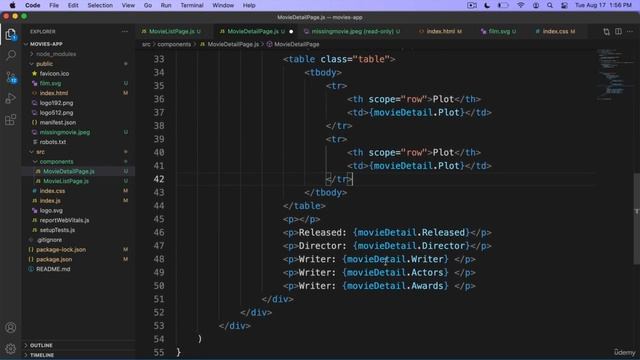Open macOS Spotlight search icon
This screenshot has width=640, height=360.
coord(550,5)
